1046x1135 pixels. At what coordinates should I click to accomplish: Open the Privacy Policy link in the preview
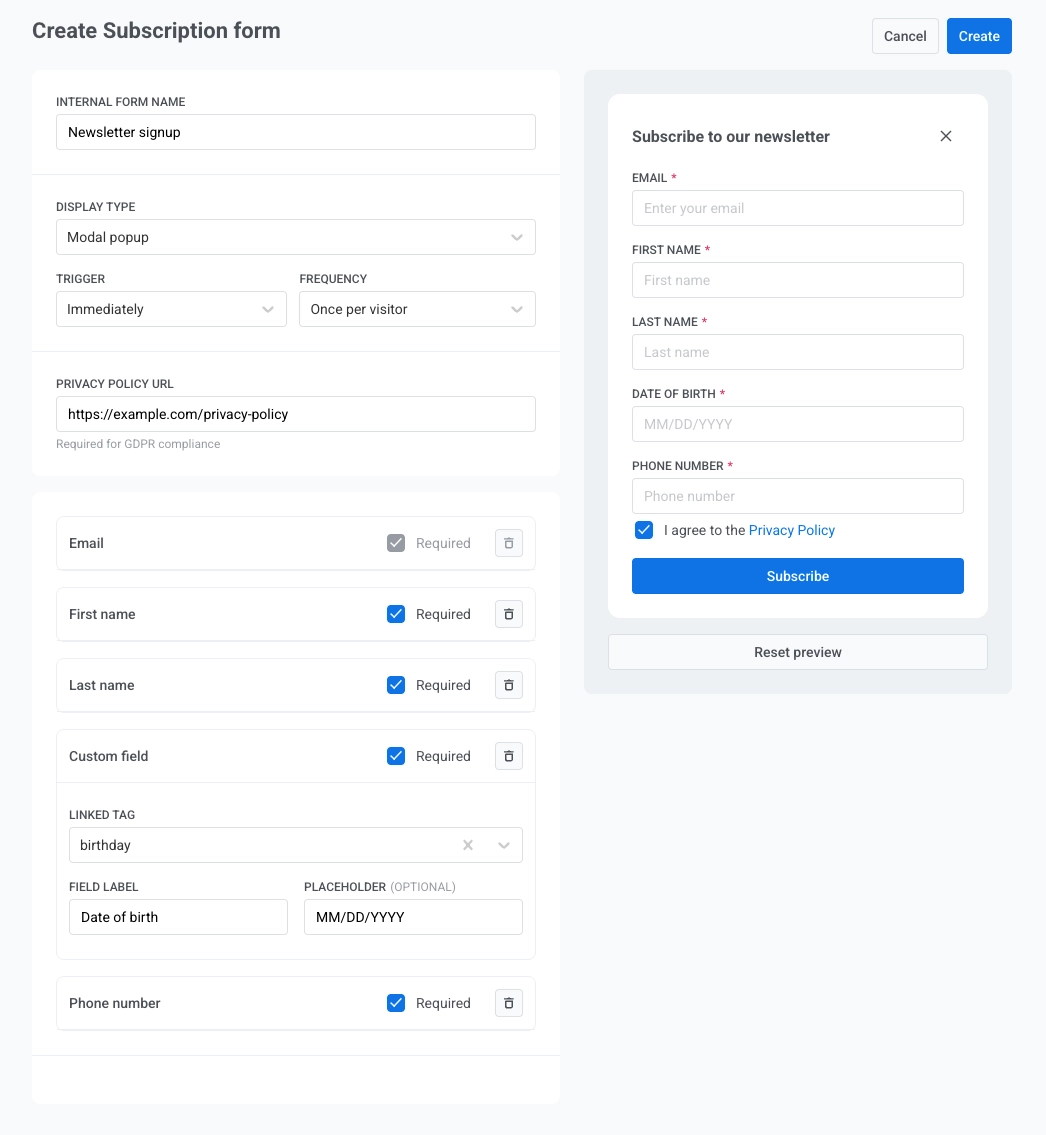pyautogui.click(x=791, y=530)
